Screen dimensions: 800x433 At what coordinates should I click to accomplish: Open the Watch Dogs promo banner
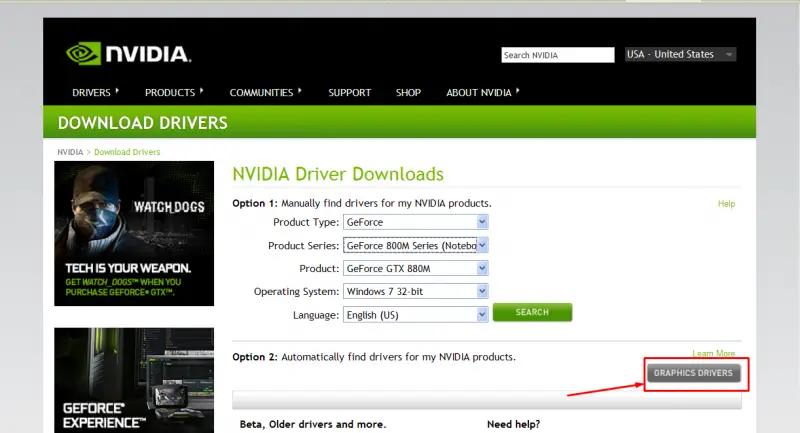click(x=134, y=234)
